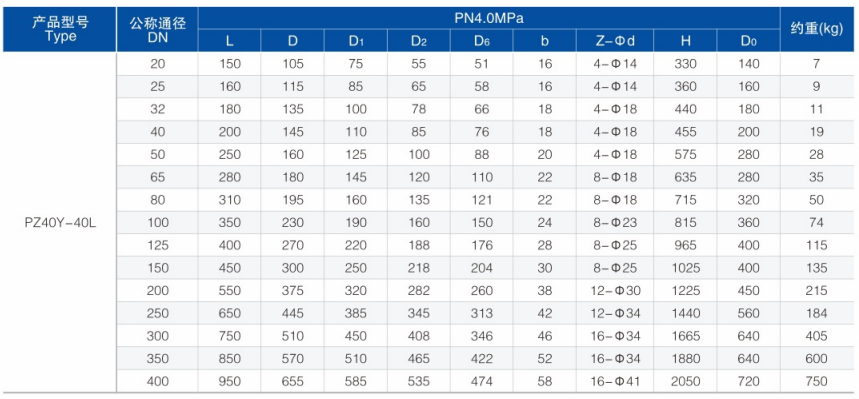
Task: Click the 8-Φ23 cell
Action: [615, 223]
